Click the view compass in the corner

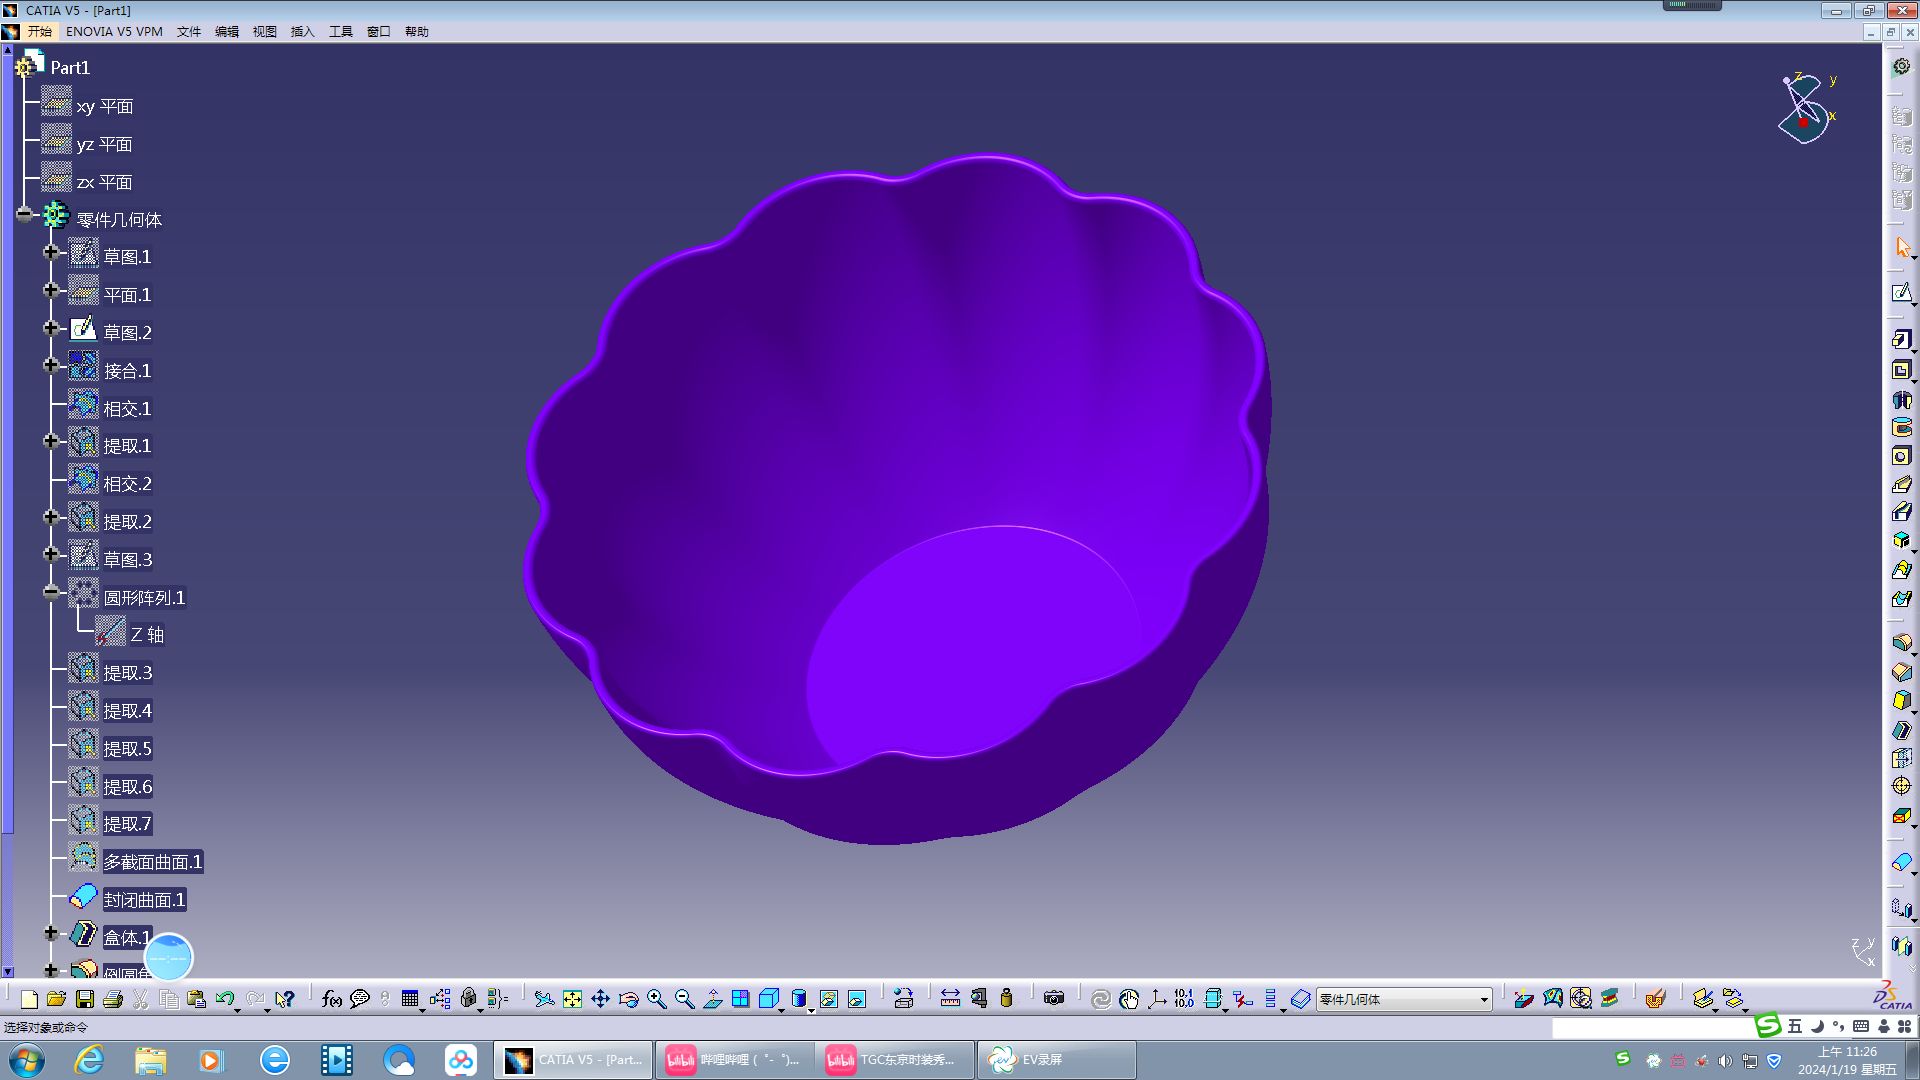[x=1806, y=108]
